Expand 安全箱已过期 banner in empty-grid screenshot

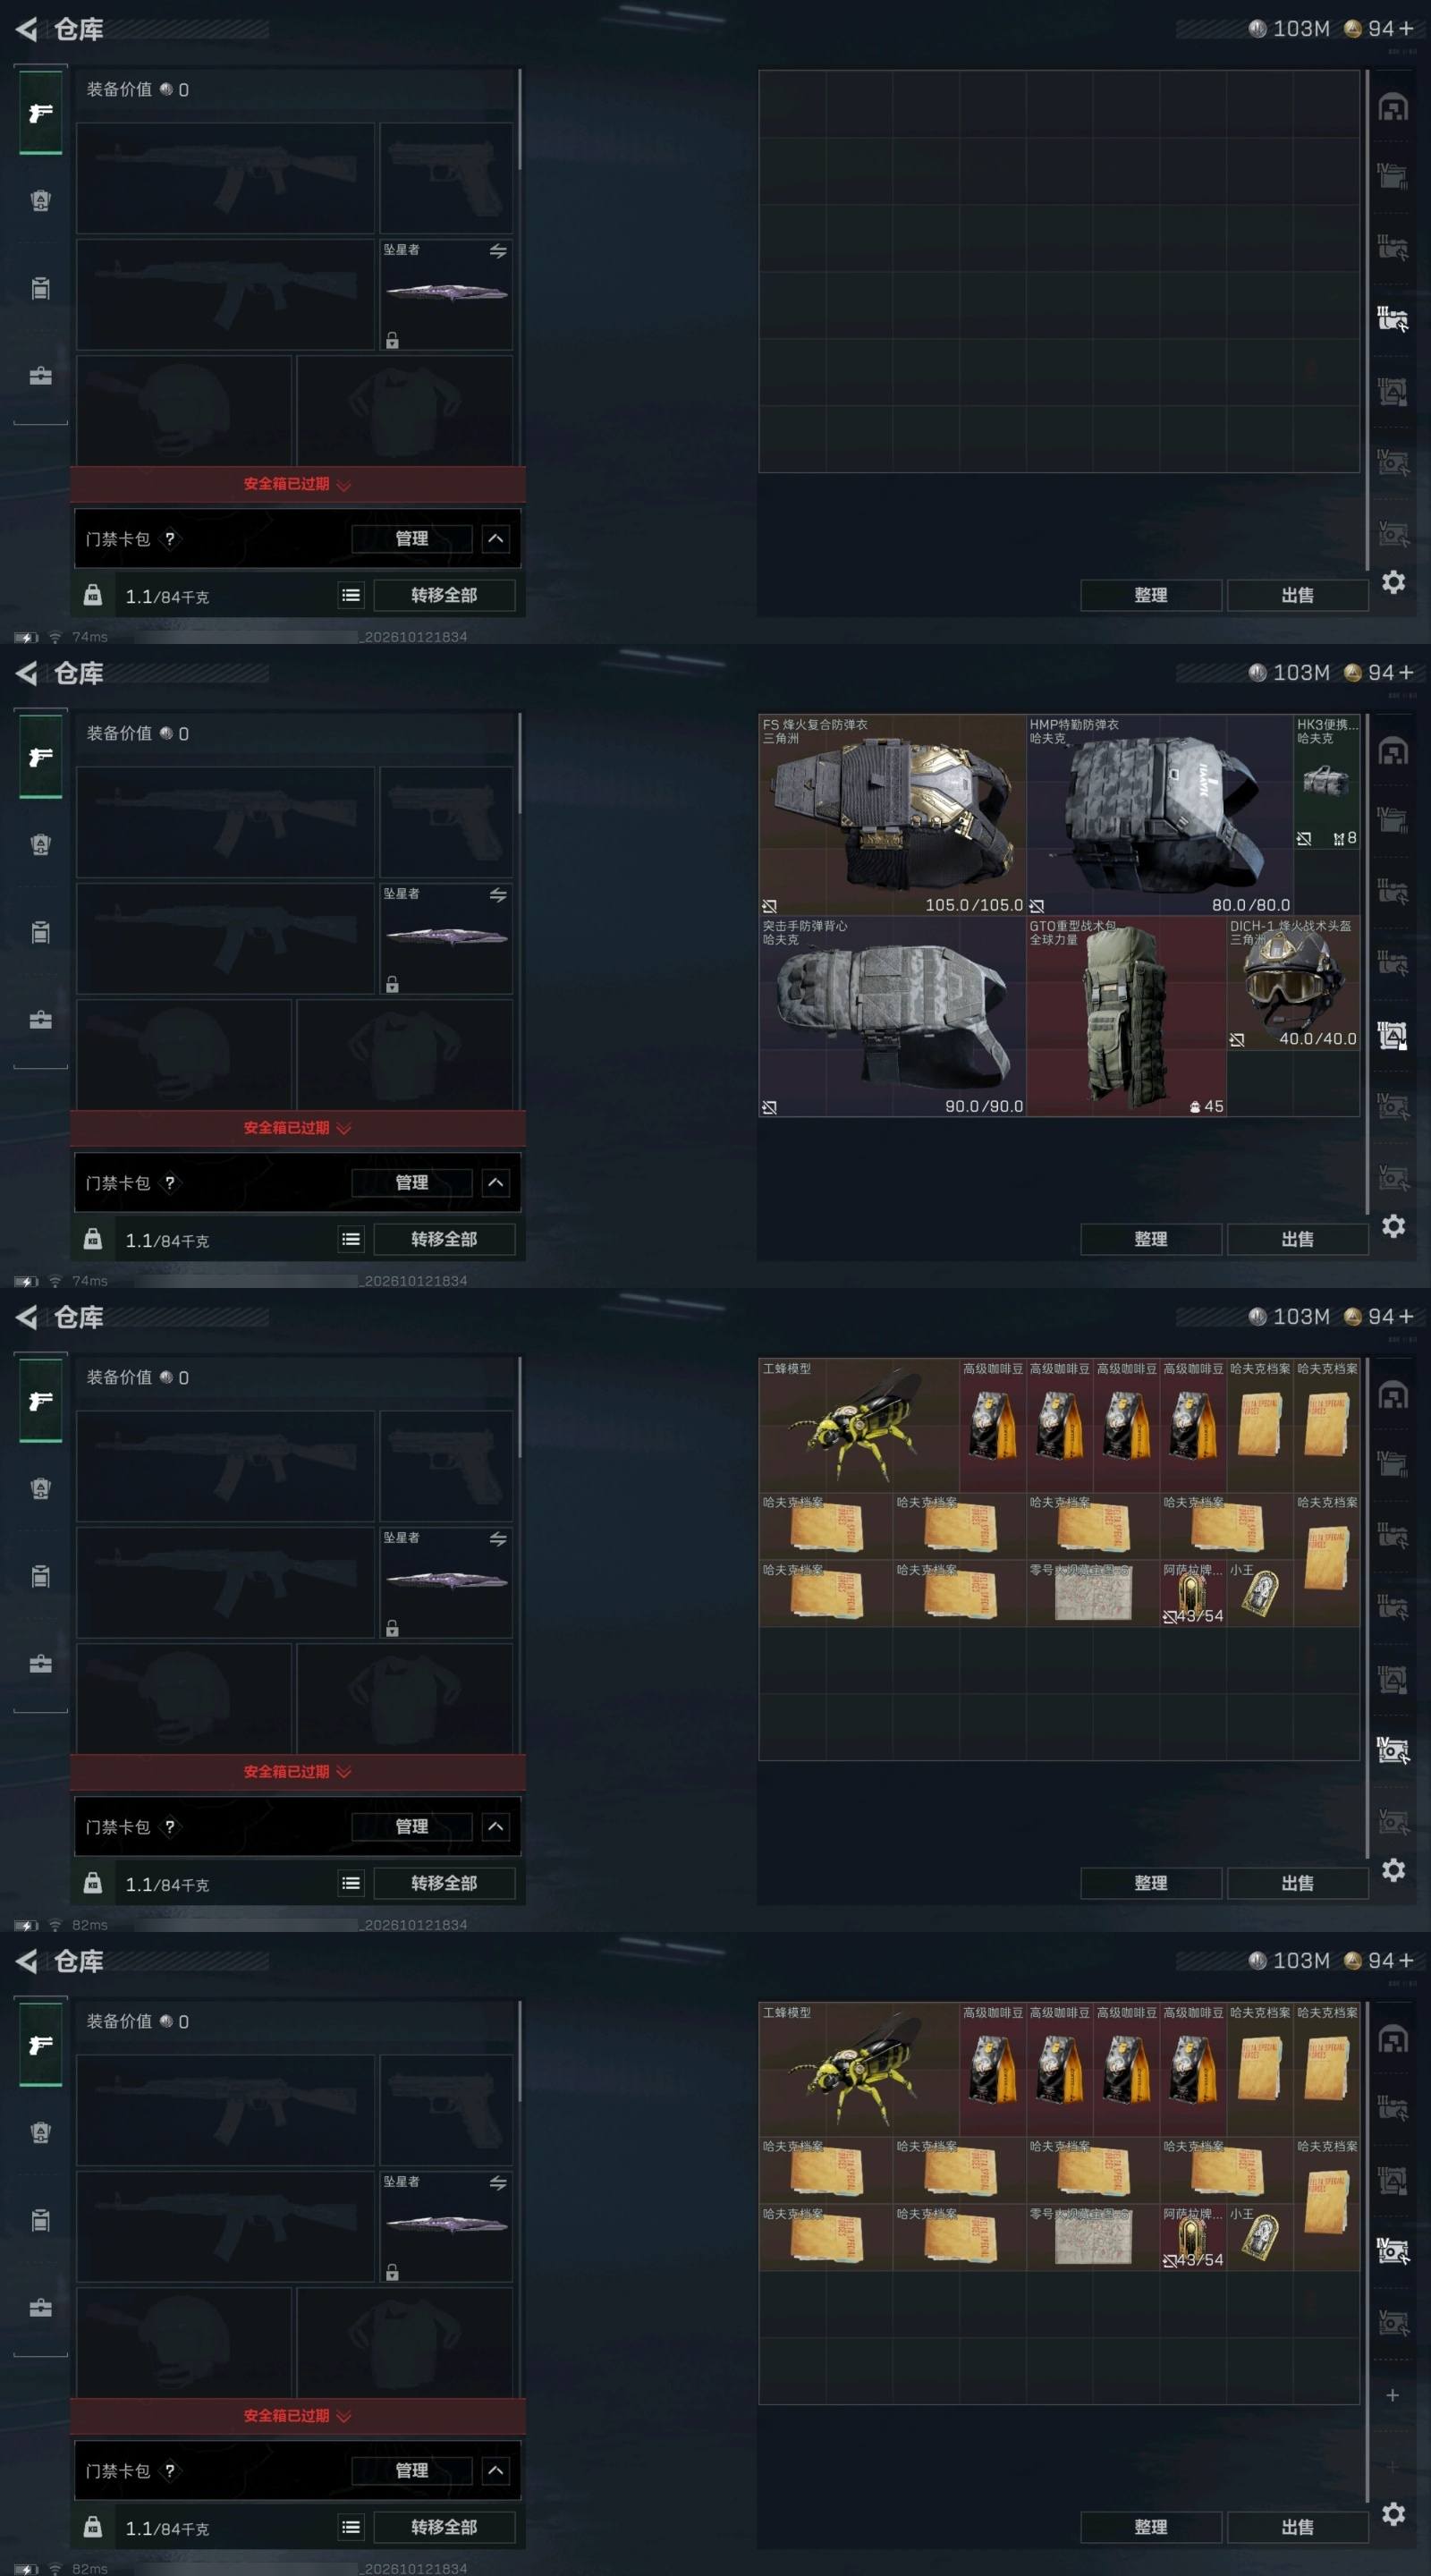click(297, 484)
